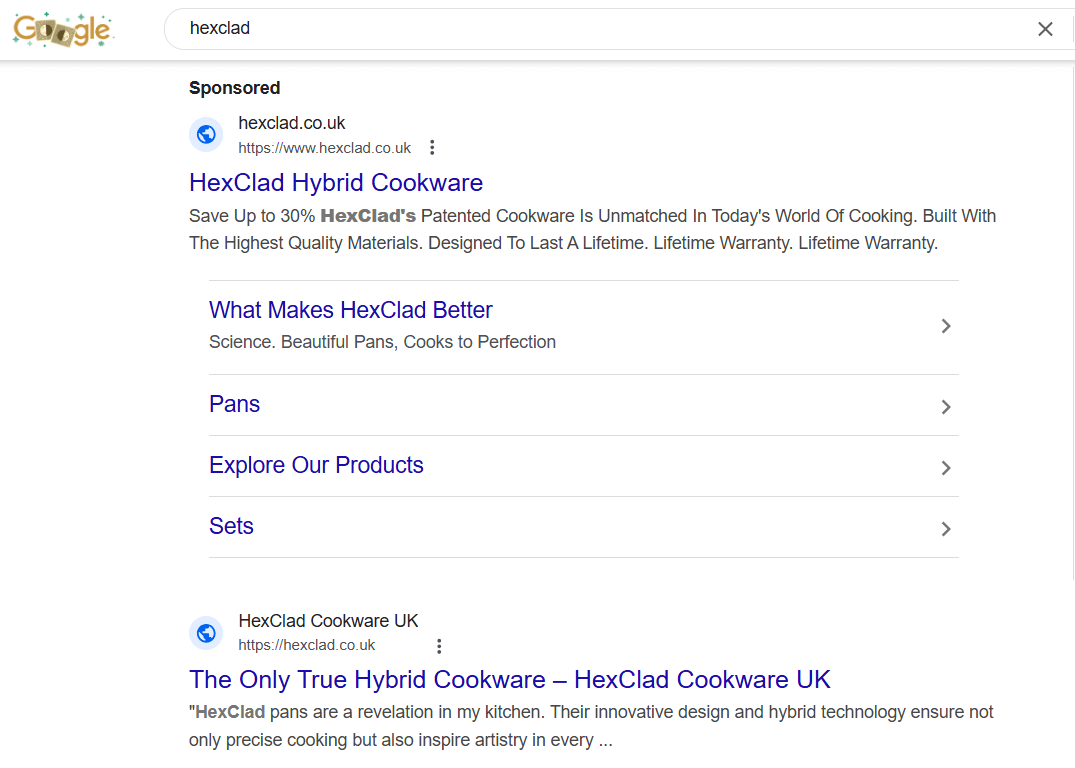The width and height of the screenshot is (1075, 768).
Task: Click the https://www.hexclad.co.uk URL text
Action: coord(324,148)
